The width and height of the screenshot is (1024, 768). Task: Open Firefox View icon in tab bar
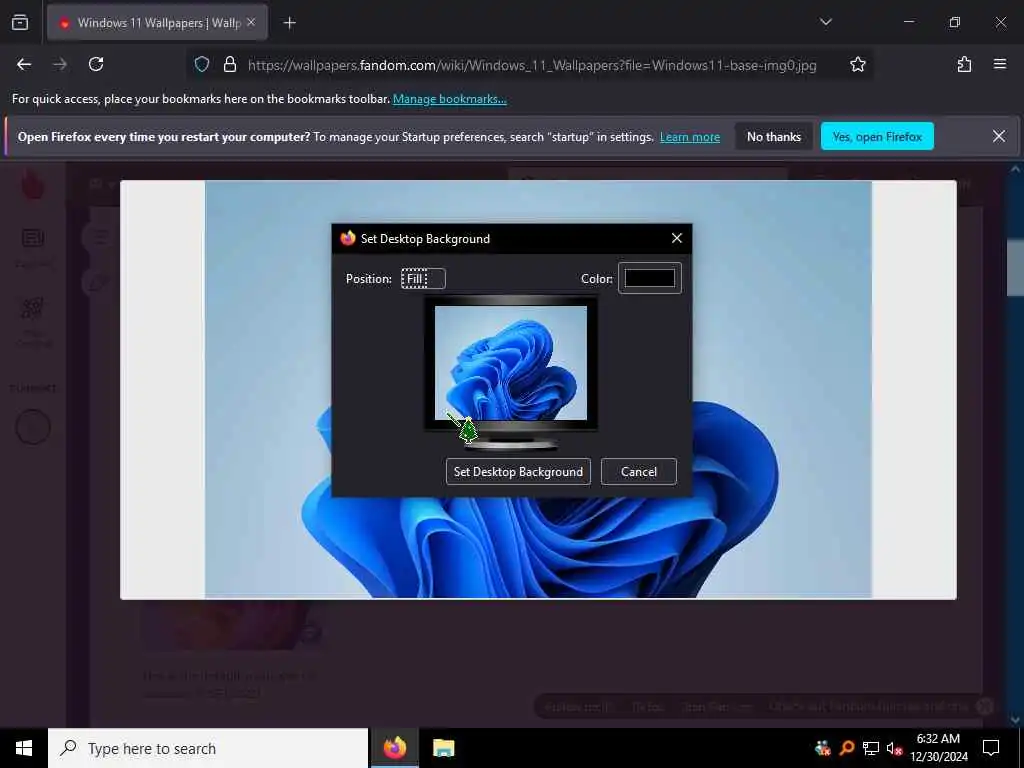tap(20, 23)
